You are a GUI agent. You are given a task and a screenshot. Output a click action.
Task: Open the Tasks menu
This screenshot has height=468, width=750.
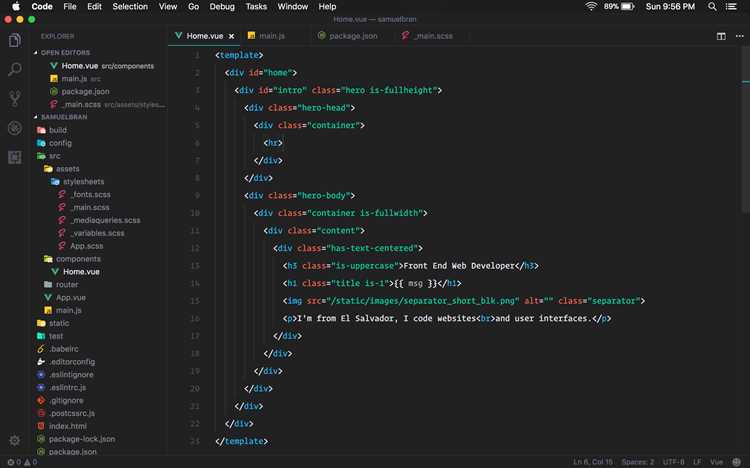click(x=256, y=7)
